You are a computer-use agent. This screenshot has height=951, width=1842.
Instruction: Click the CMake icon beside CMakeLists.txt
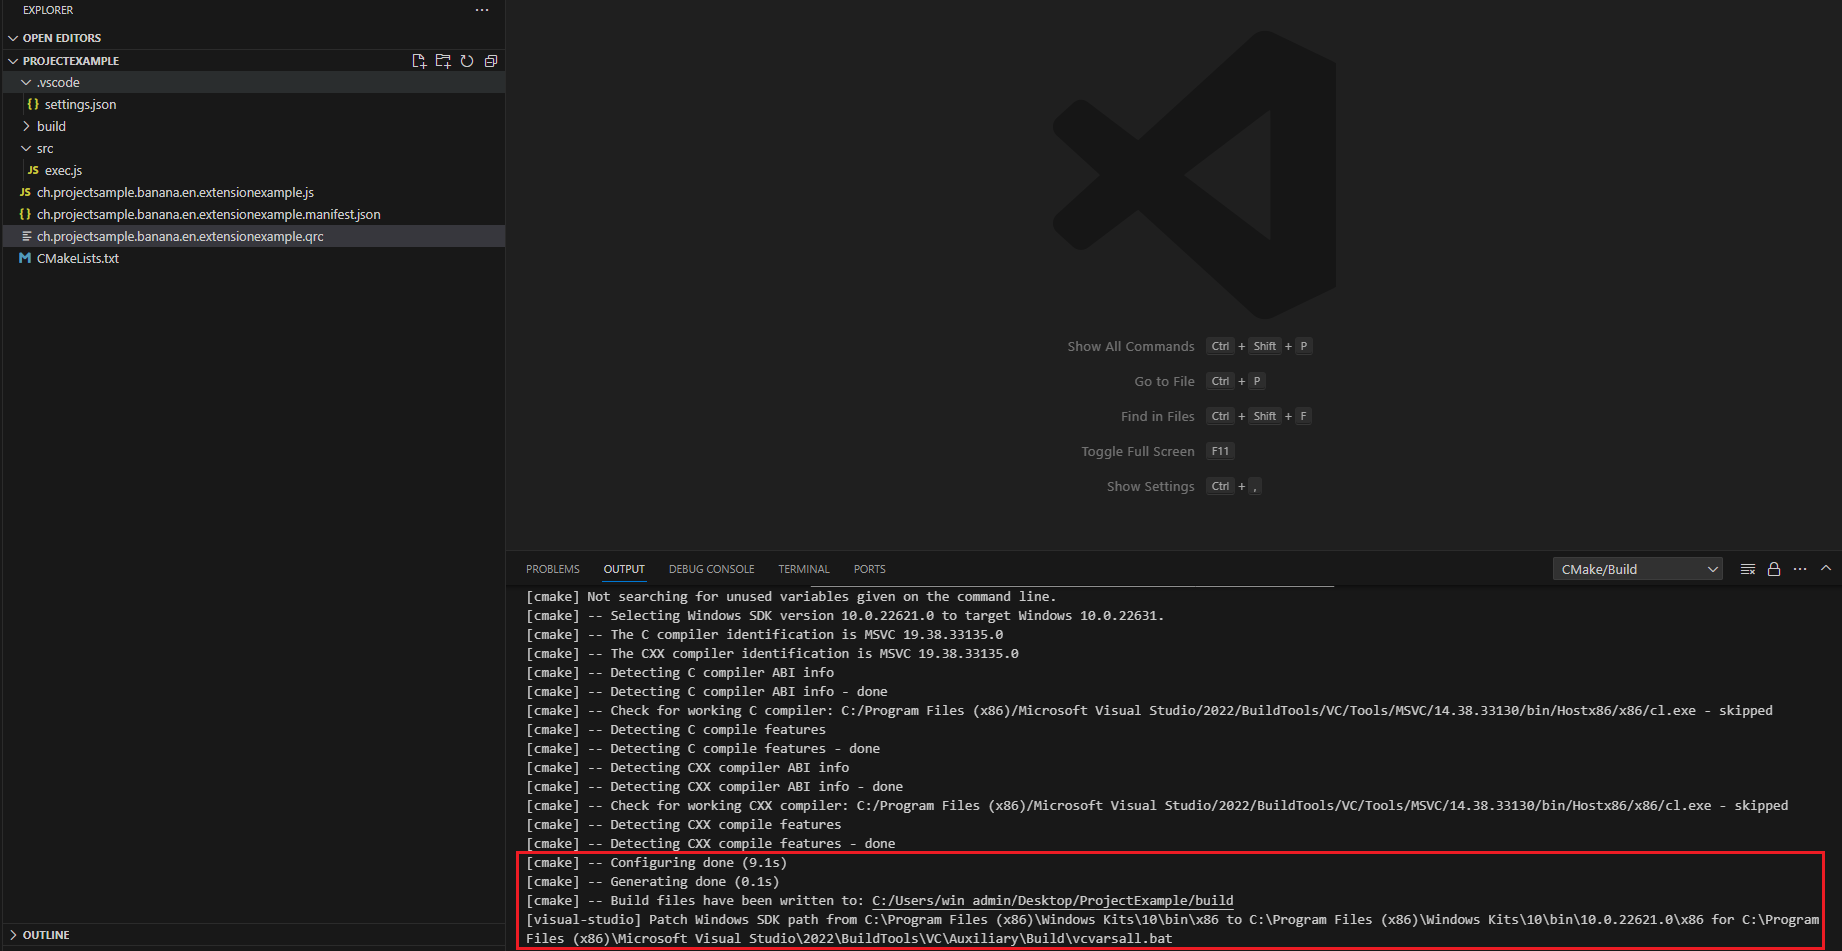pos(25,258)
